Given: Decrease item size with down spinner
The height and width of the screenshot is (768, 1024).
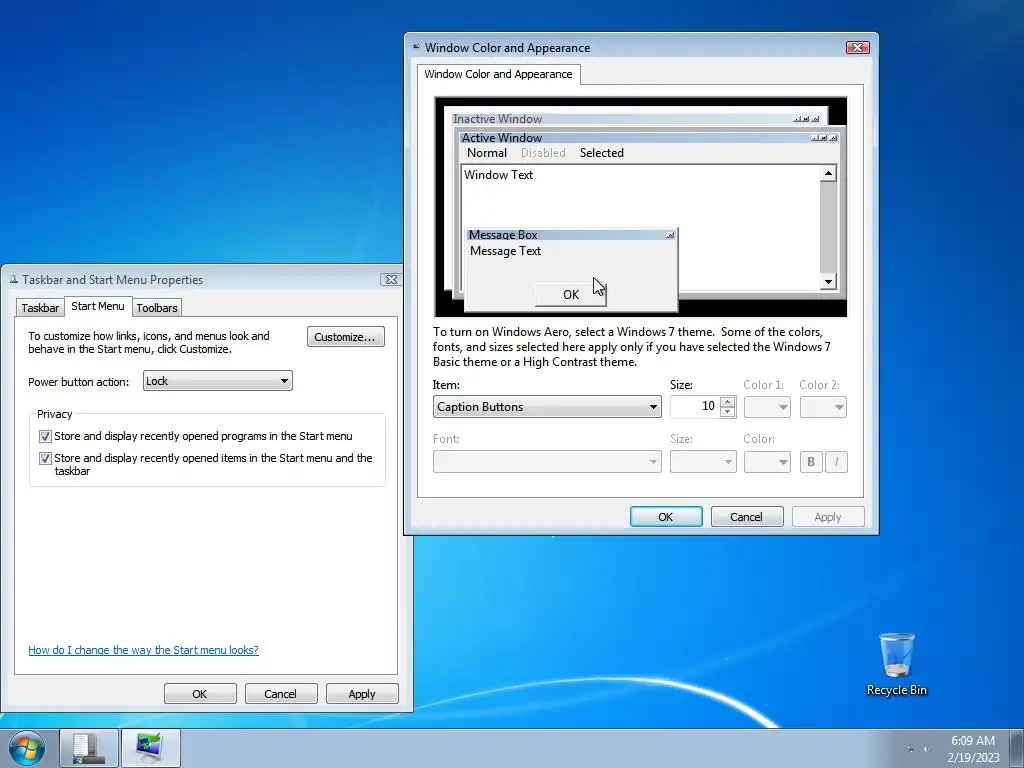Looking at the screenshot, I should 728,412.
